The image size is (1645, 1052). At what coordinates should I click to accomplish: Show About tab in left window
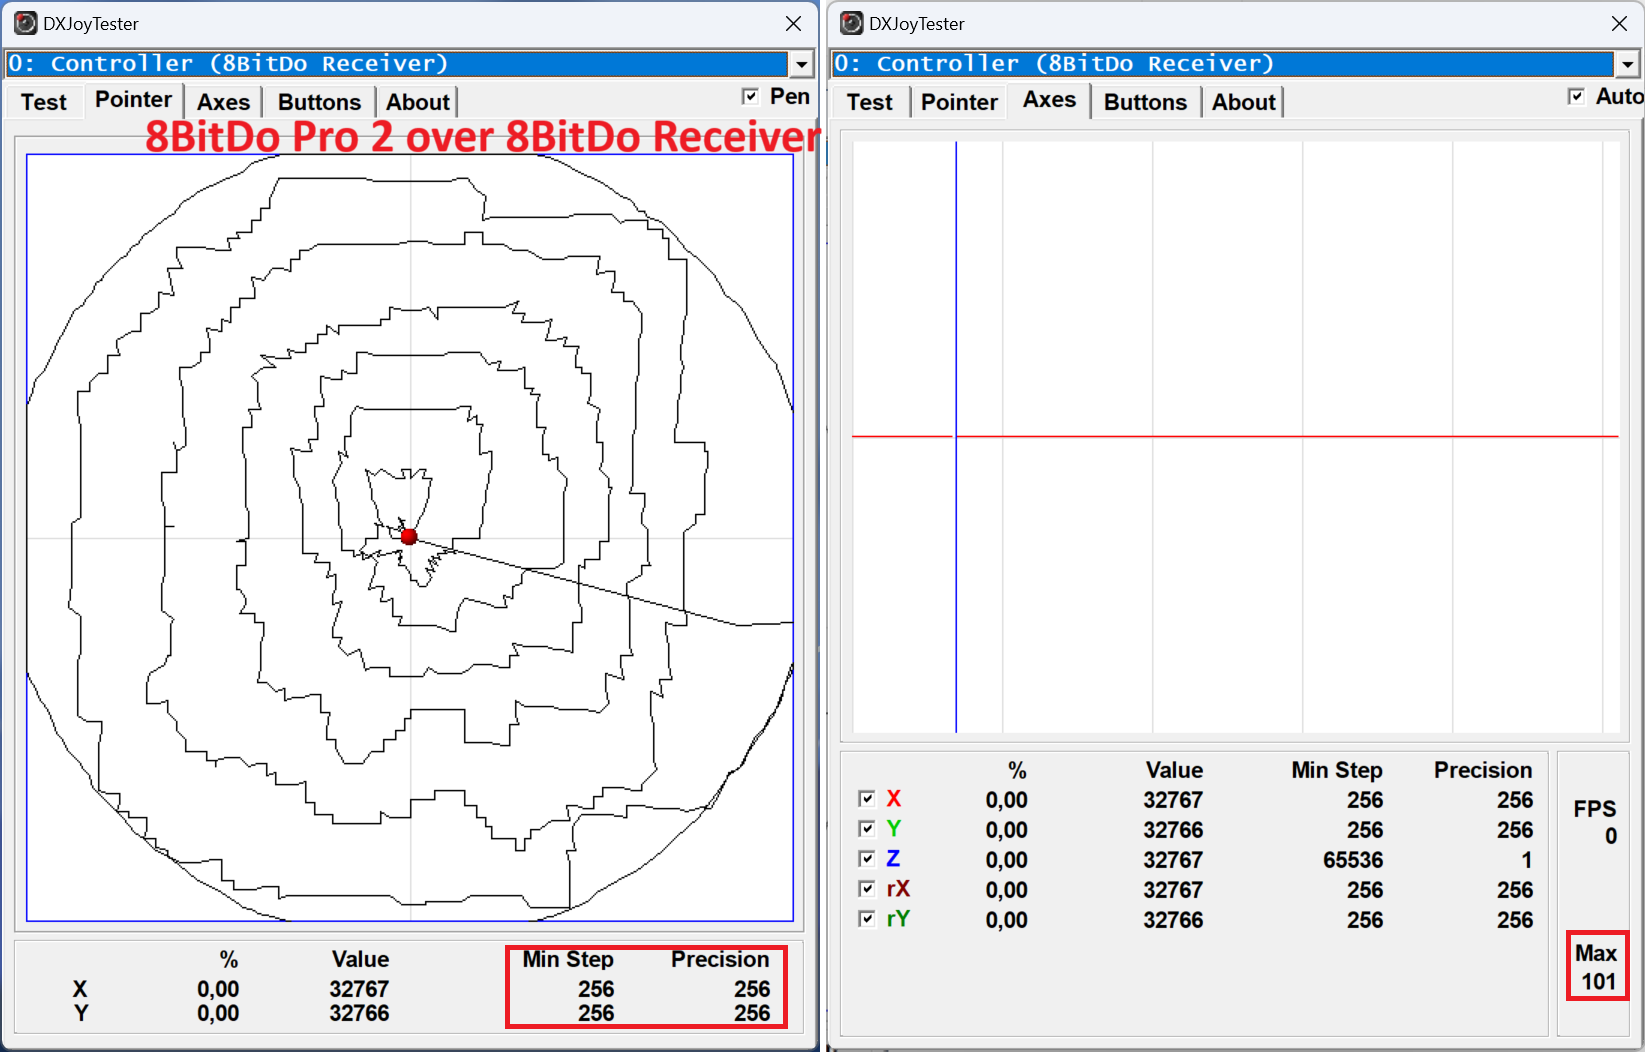tap(418, 102)
